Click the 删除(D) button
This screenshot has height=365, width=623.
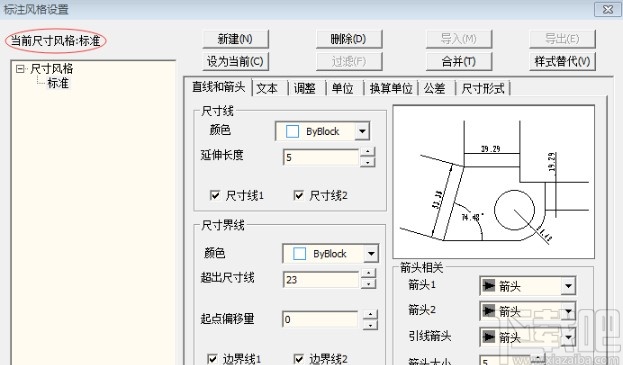(x=348, y=39)
